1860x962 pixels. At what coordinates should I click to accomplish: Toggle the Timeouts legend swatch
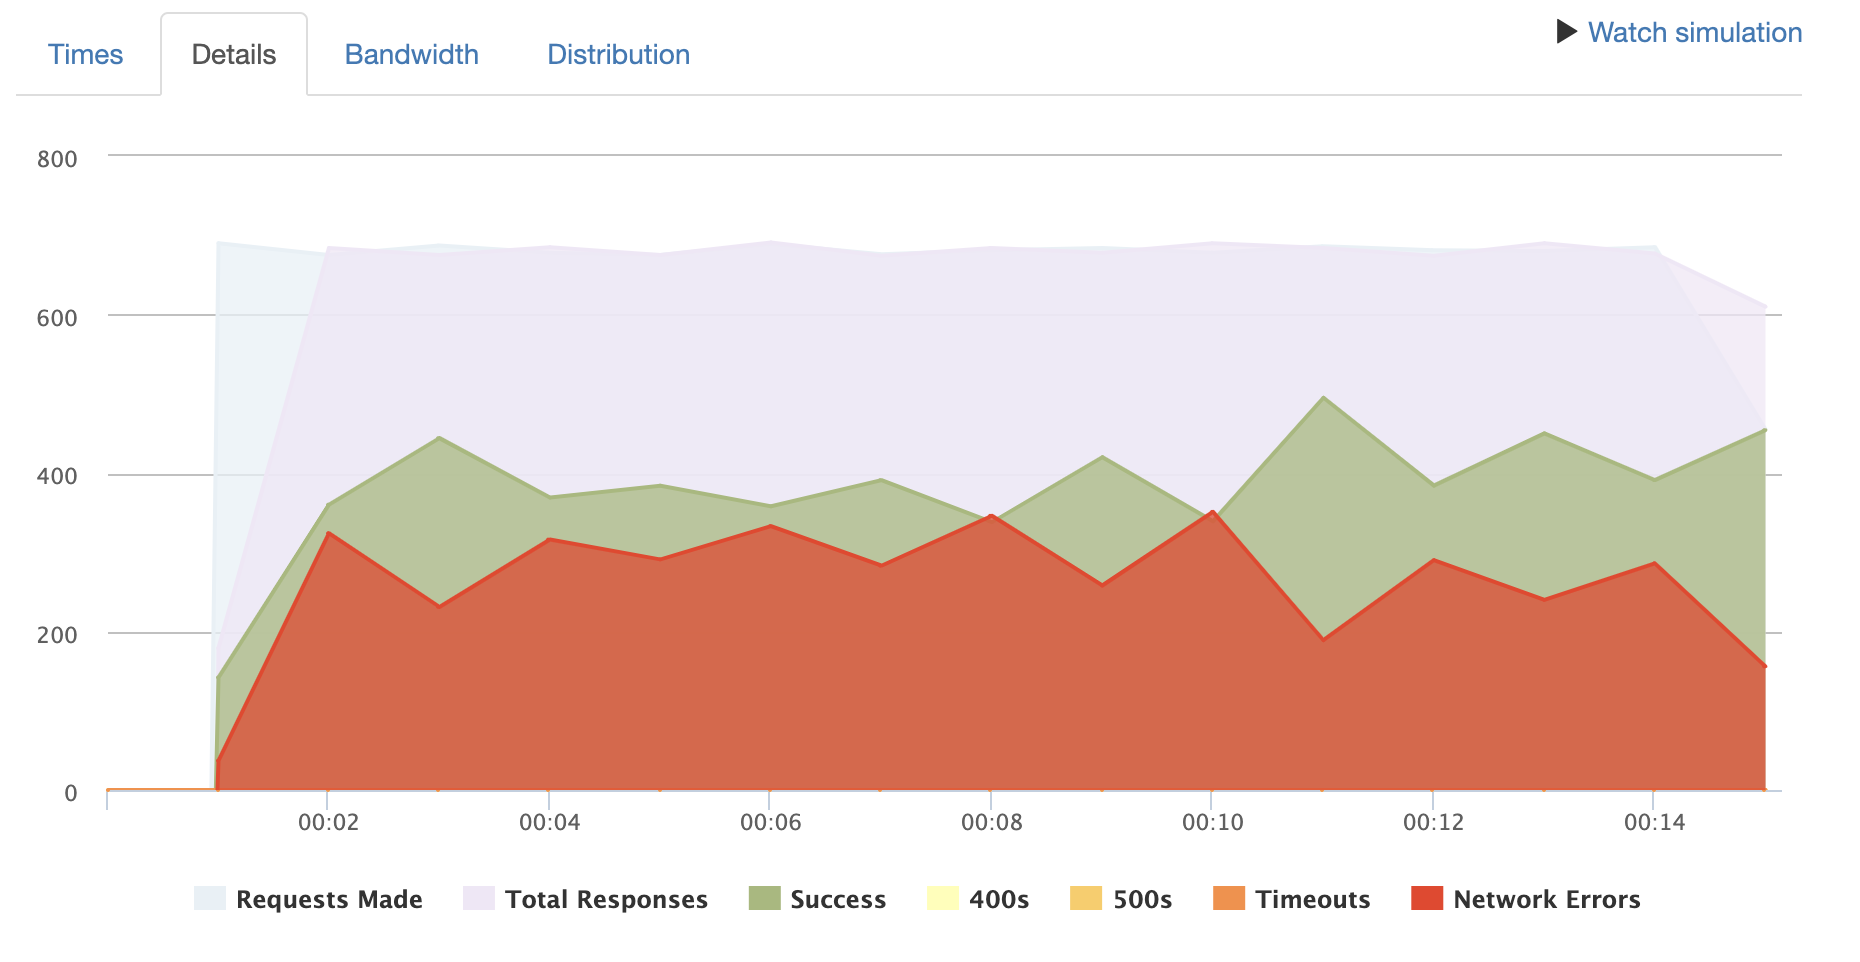[1229, 898]
